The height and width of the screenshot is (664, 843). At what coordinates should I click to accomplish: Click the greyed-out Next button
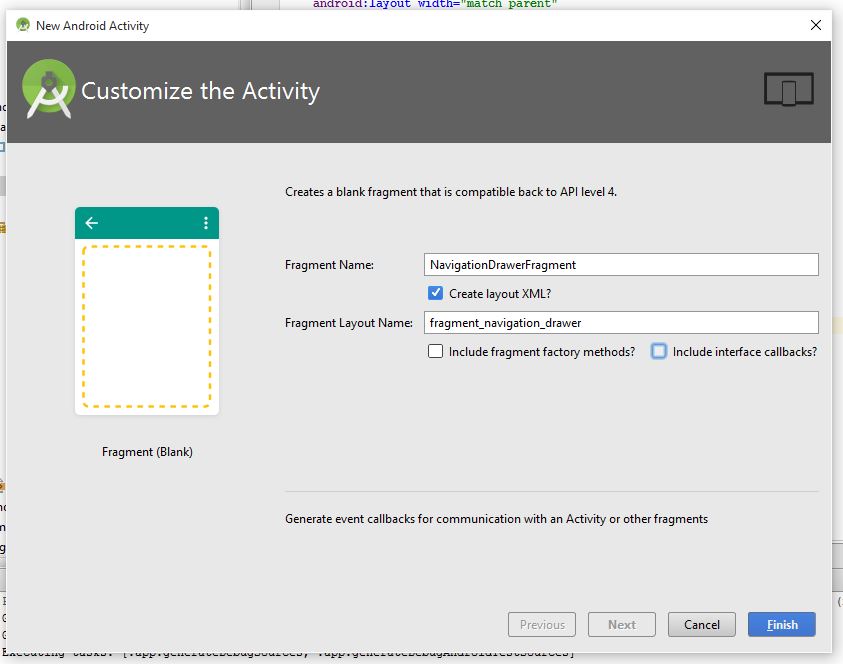pos(621,624)
